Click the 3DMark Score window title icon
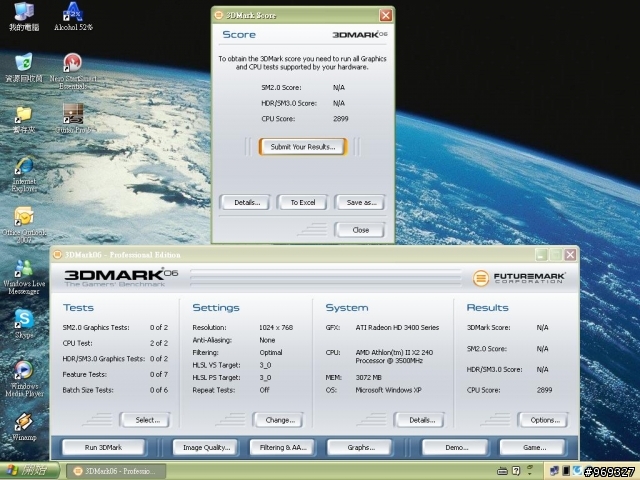Image resolution: width=640 pixels, height=480 pixels. click(x=219, y=15)
